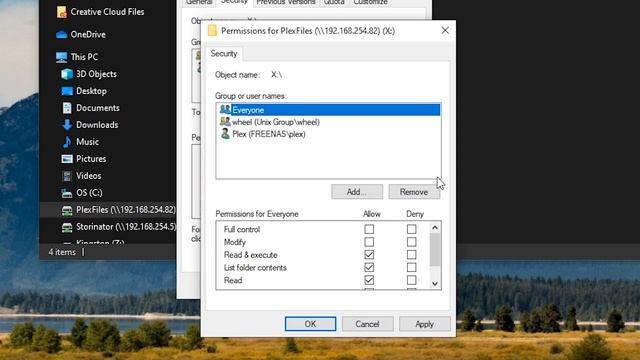This screenshot has height=360, width=640.
Task: Click the Remove button
Action: 414,192
